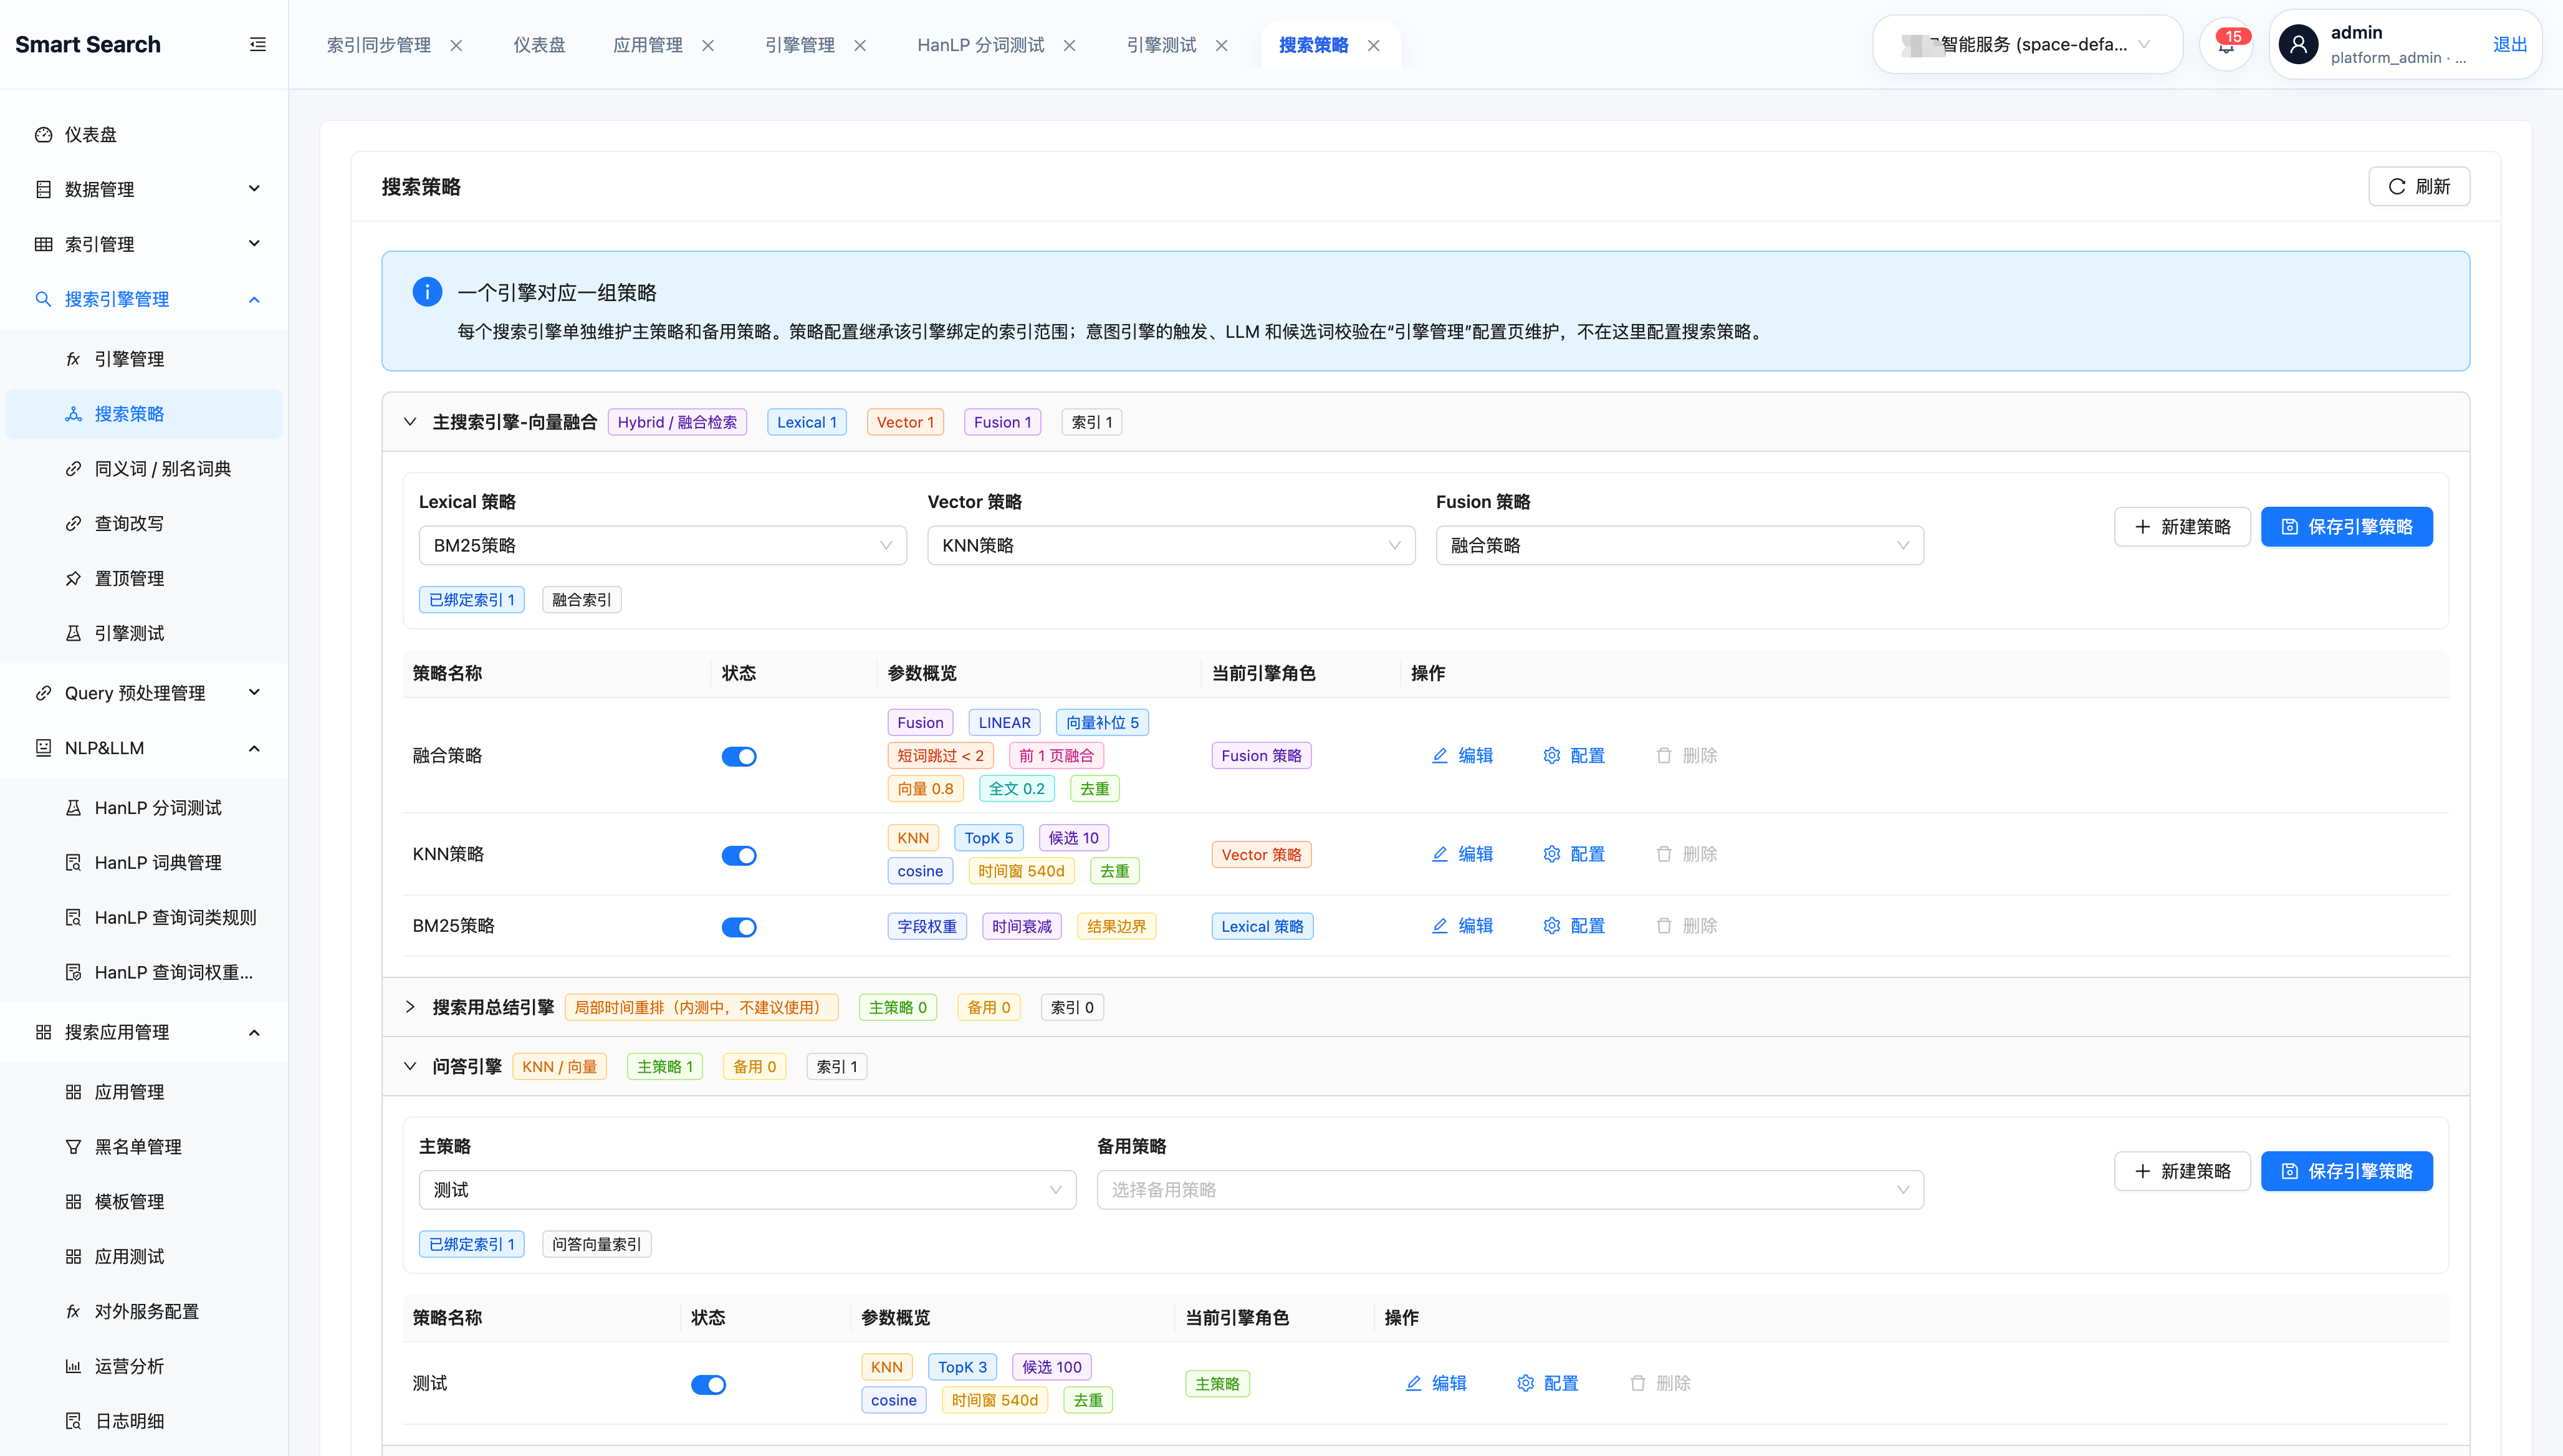The width and height of the screenshot is (2563, 1456).
Task: Switch to the 引擎测试 tab
Action: coord(1161,45)
